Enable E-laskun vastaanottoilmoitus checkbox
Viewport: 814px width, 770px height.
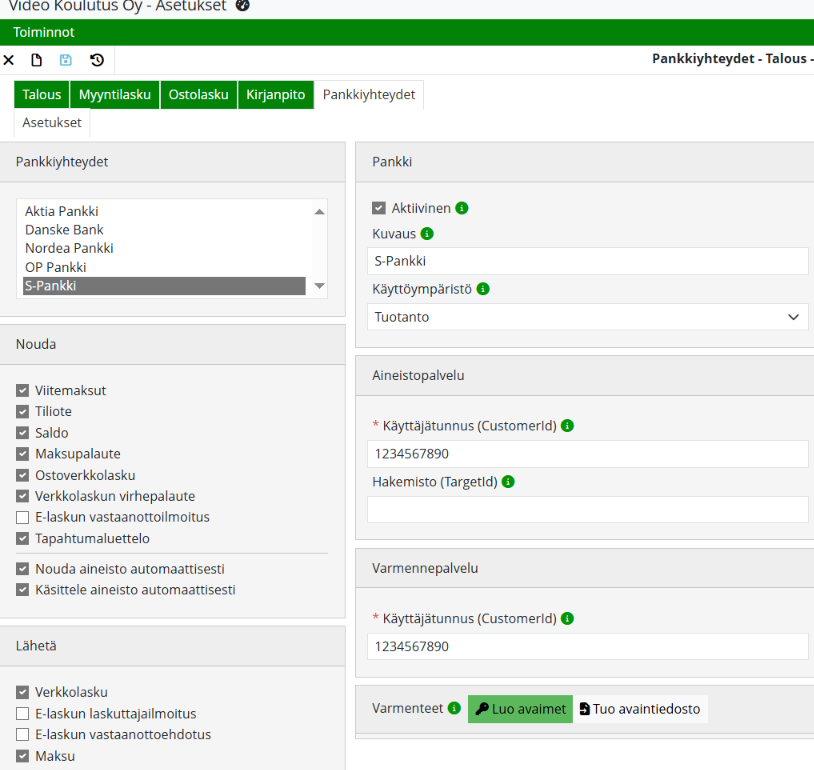(22, 517)
